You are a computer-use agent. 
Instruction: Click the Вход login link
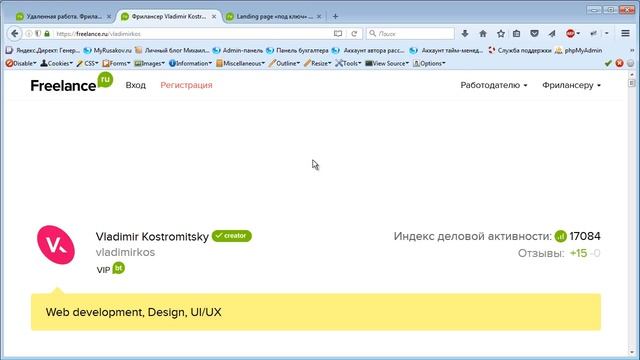(136, 85)
